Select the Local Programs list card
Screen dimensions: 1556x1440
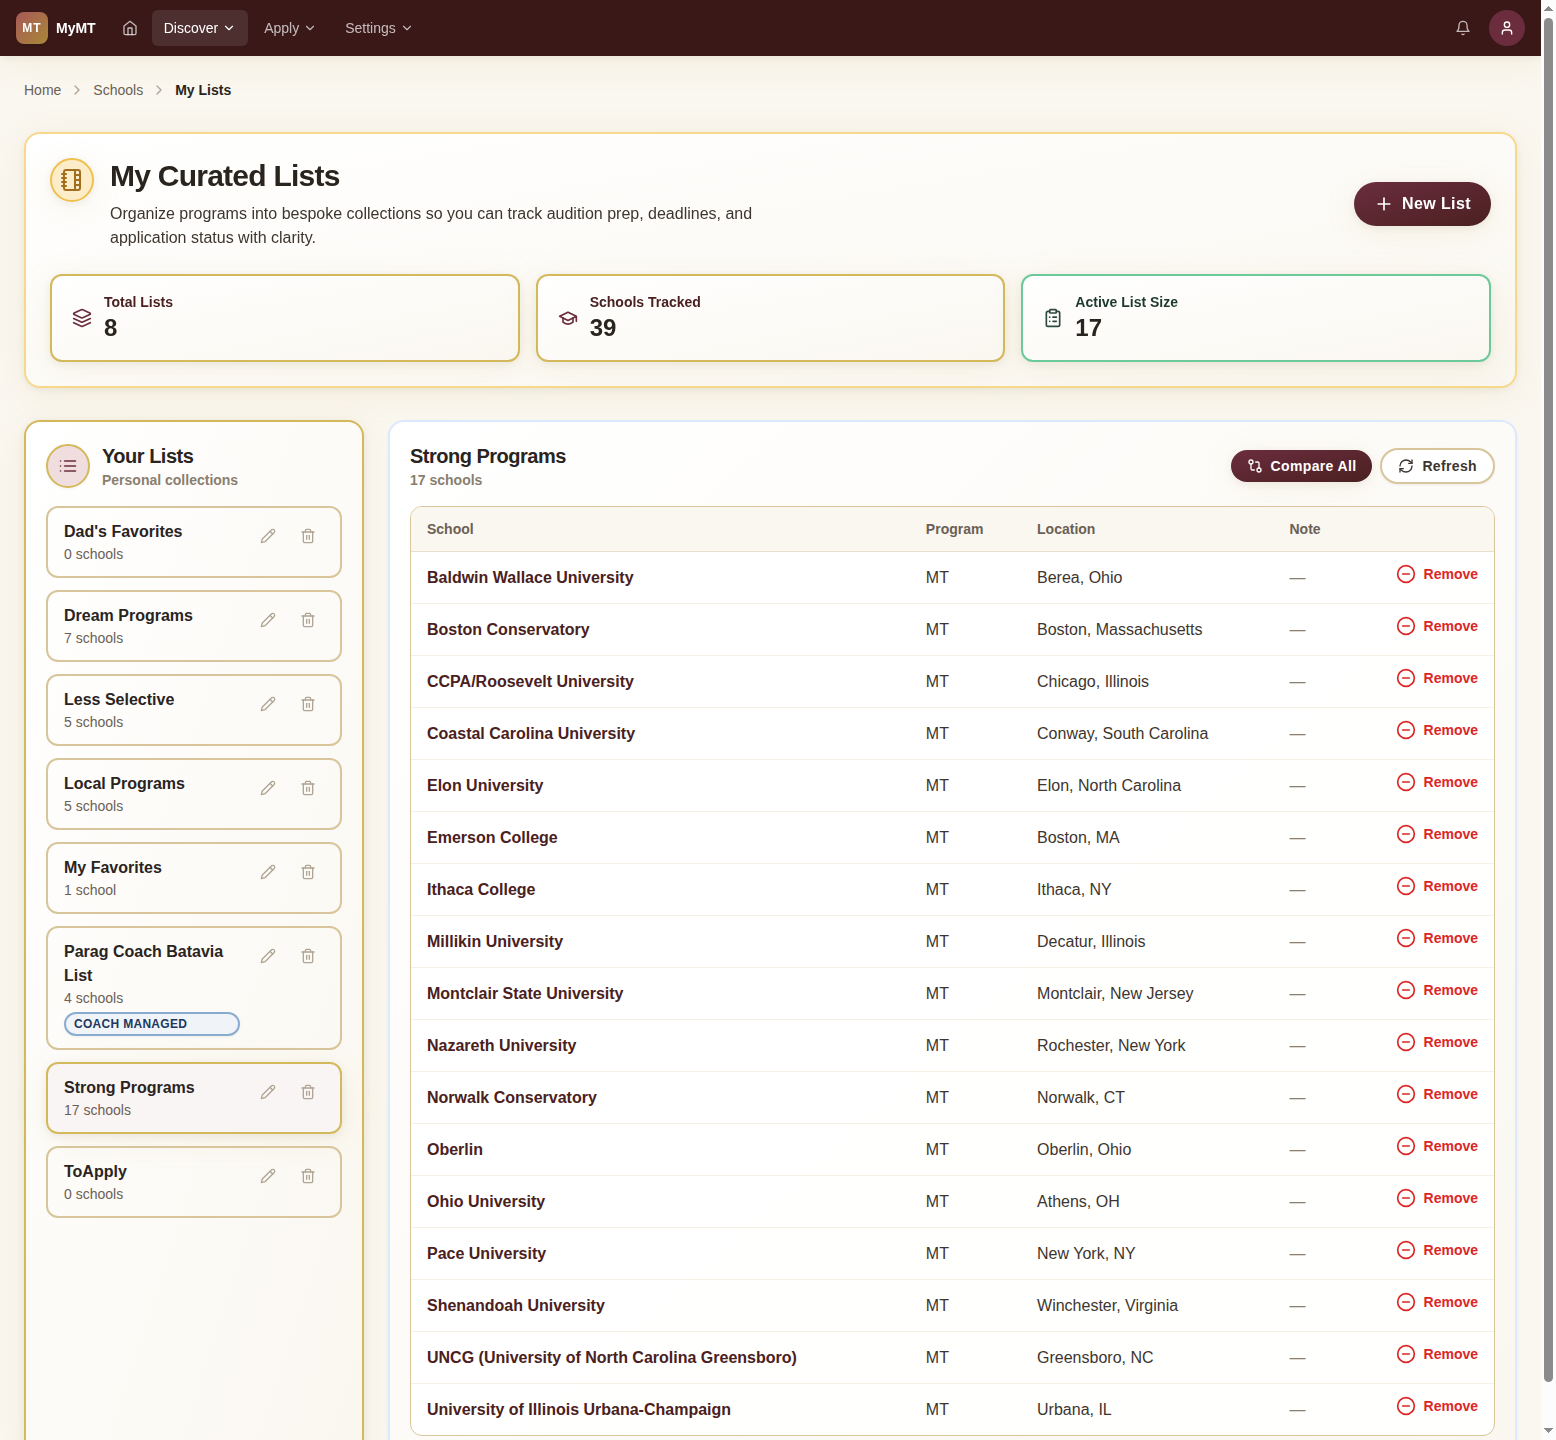(x=150, y=794)
